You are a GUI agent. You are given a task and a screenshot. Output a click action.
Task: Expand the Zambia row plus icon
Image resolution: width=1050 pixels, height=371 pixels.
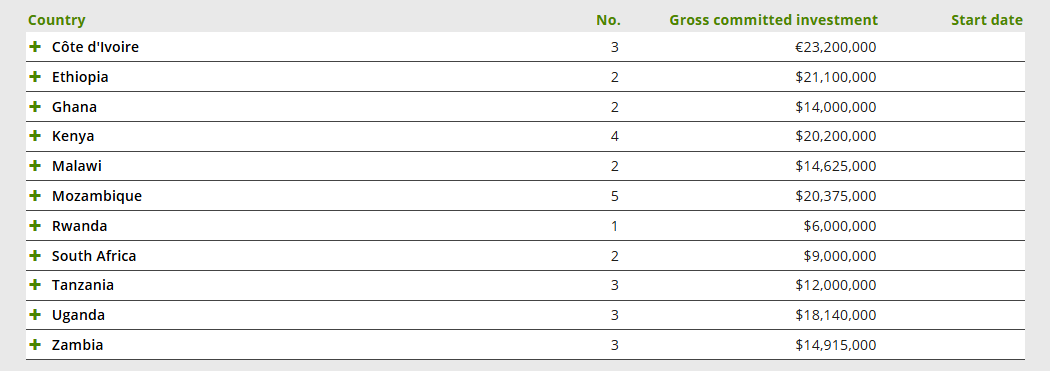(x=35, y=345)
